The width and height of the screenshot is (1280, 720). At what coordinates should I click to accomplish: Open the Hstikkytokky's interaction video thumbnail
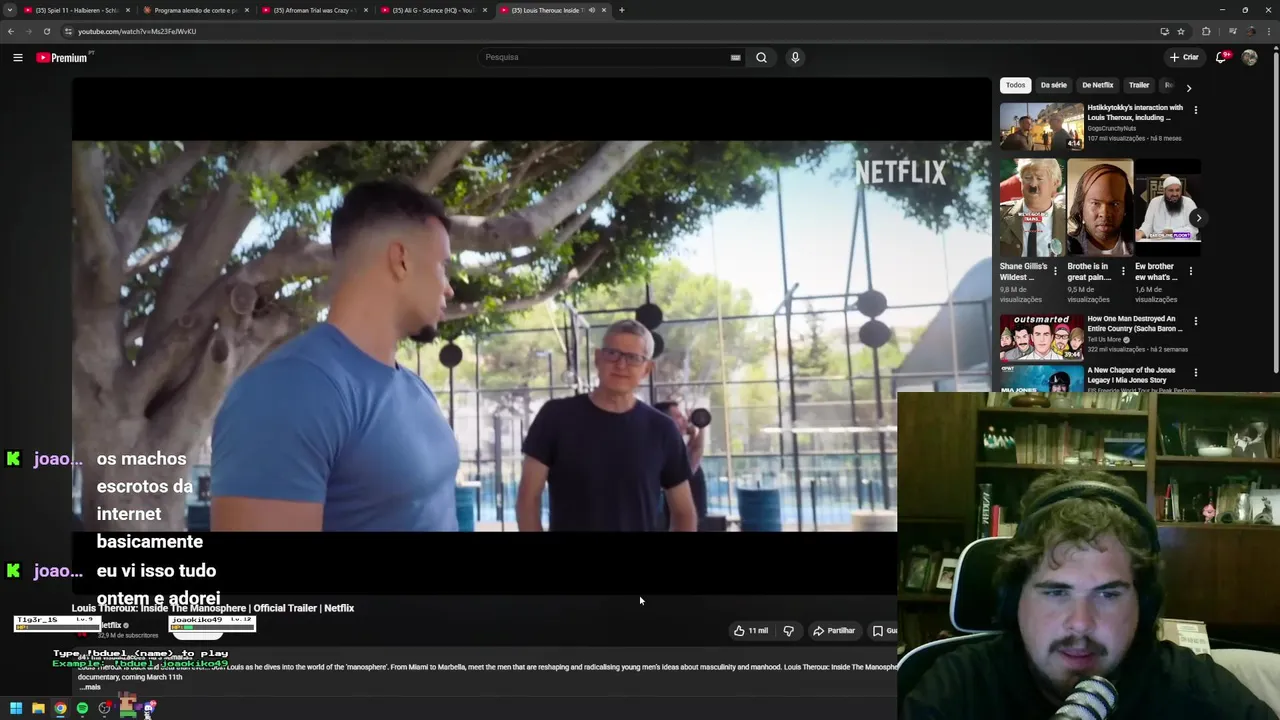click(1041, 126)
